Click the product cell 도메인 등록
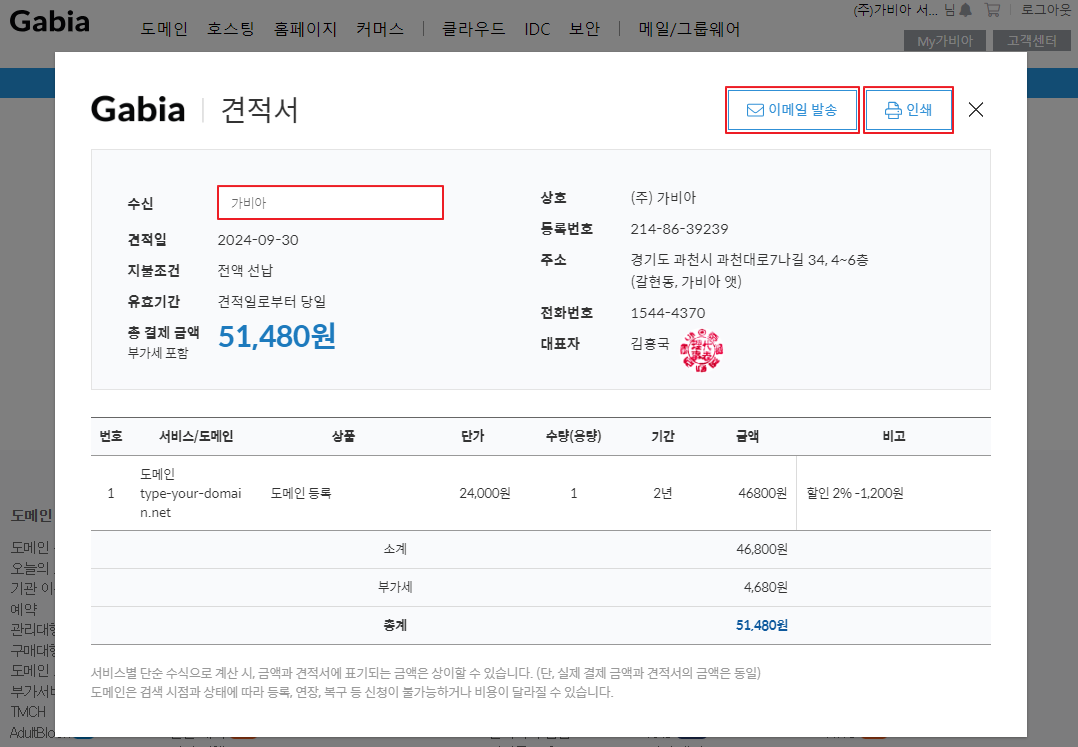The height and width of the screenshot is (747, 1078). pyautogui.click(x=301, y=493)
